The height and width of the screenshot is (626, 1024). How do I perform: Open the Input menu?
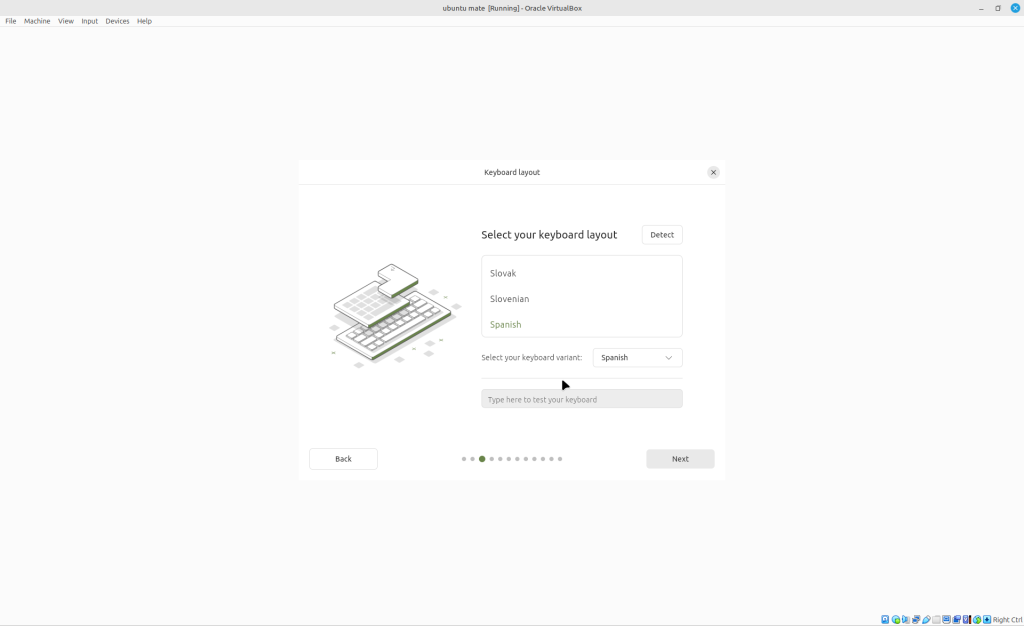click(x=89, y=21)
